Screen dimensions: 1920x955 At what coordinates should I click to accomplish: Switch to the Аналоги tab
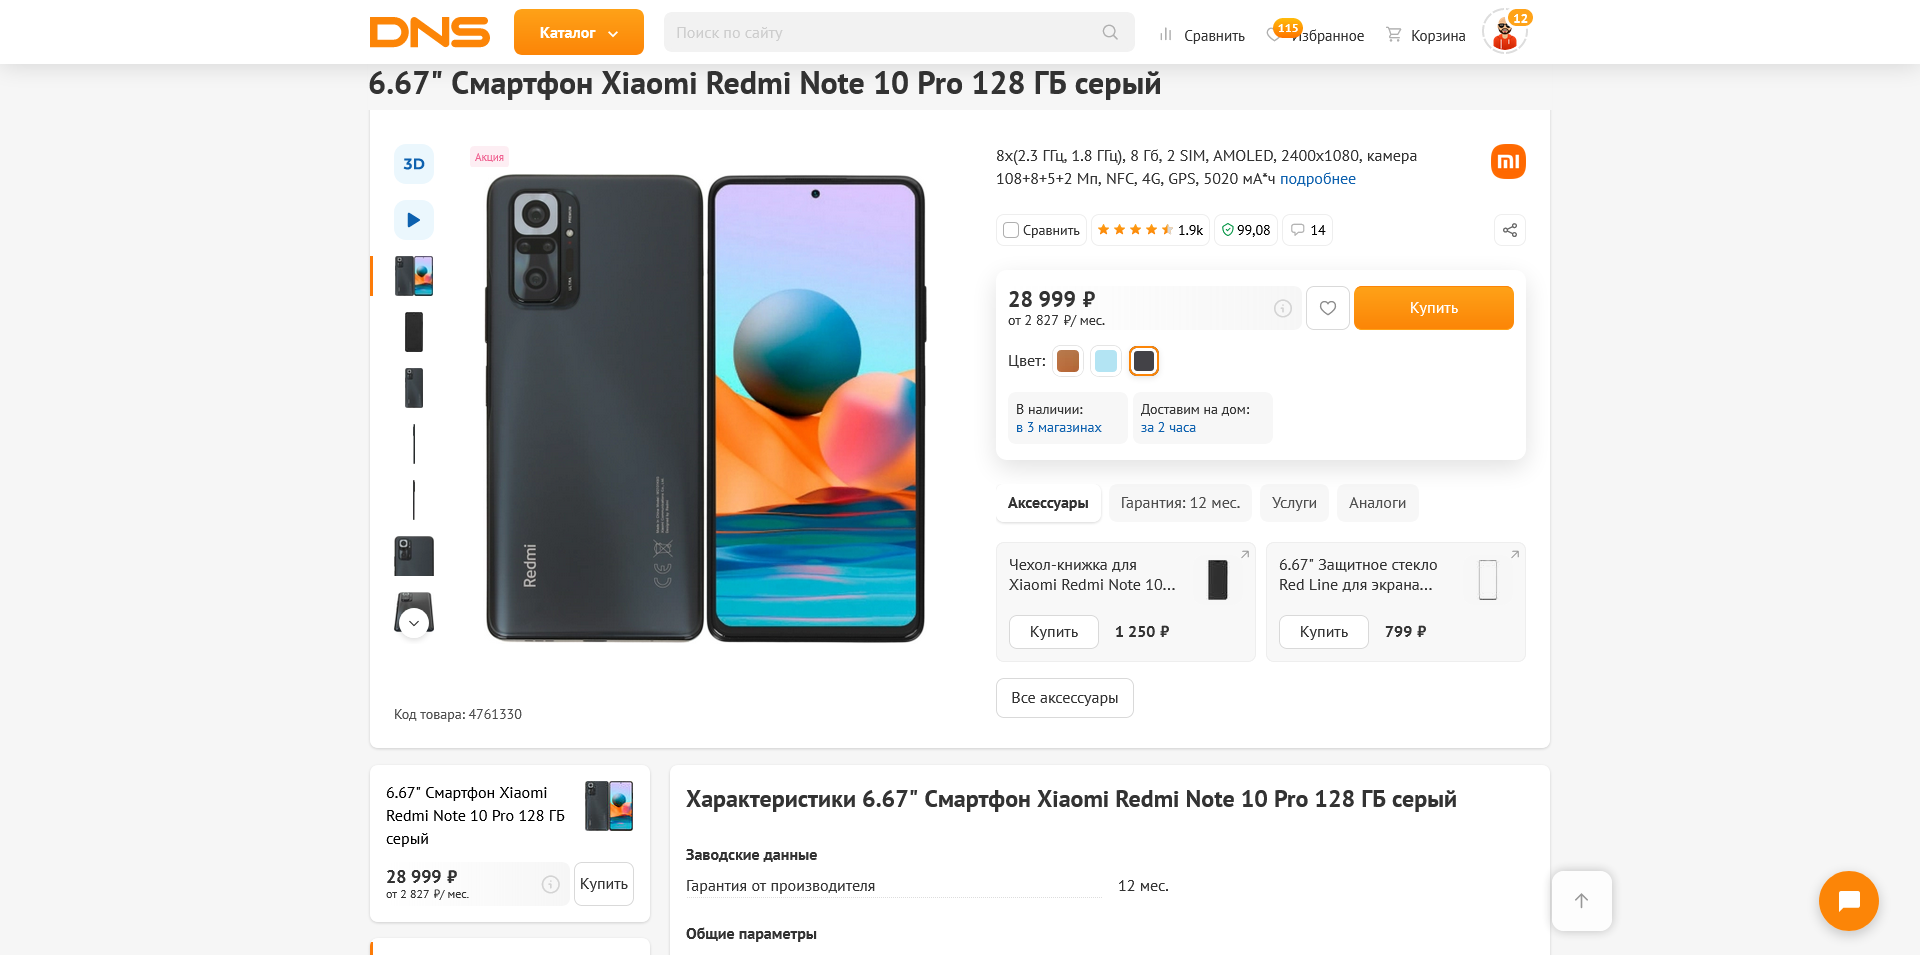(1377, 503)
